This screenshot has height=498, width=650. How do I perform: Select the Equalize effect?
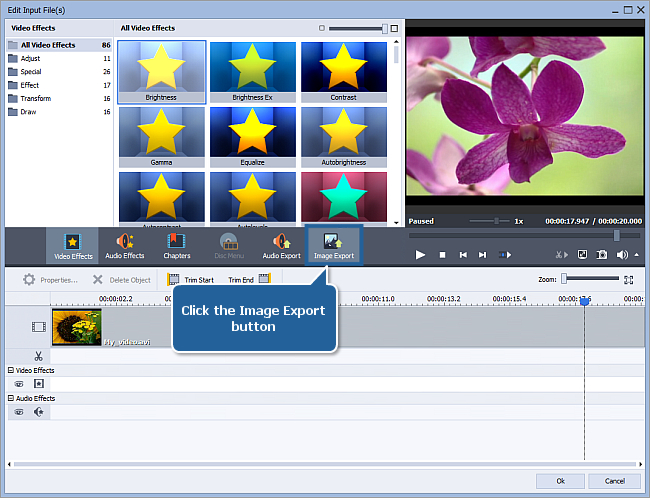click(x=252, y=137)
